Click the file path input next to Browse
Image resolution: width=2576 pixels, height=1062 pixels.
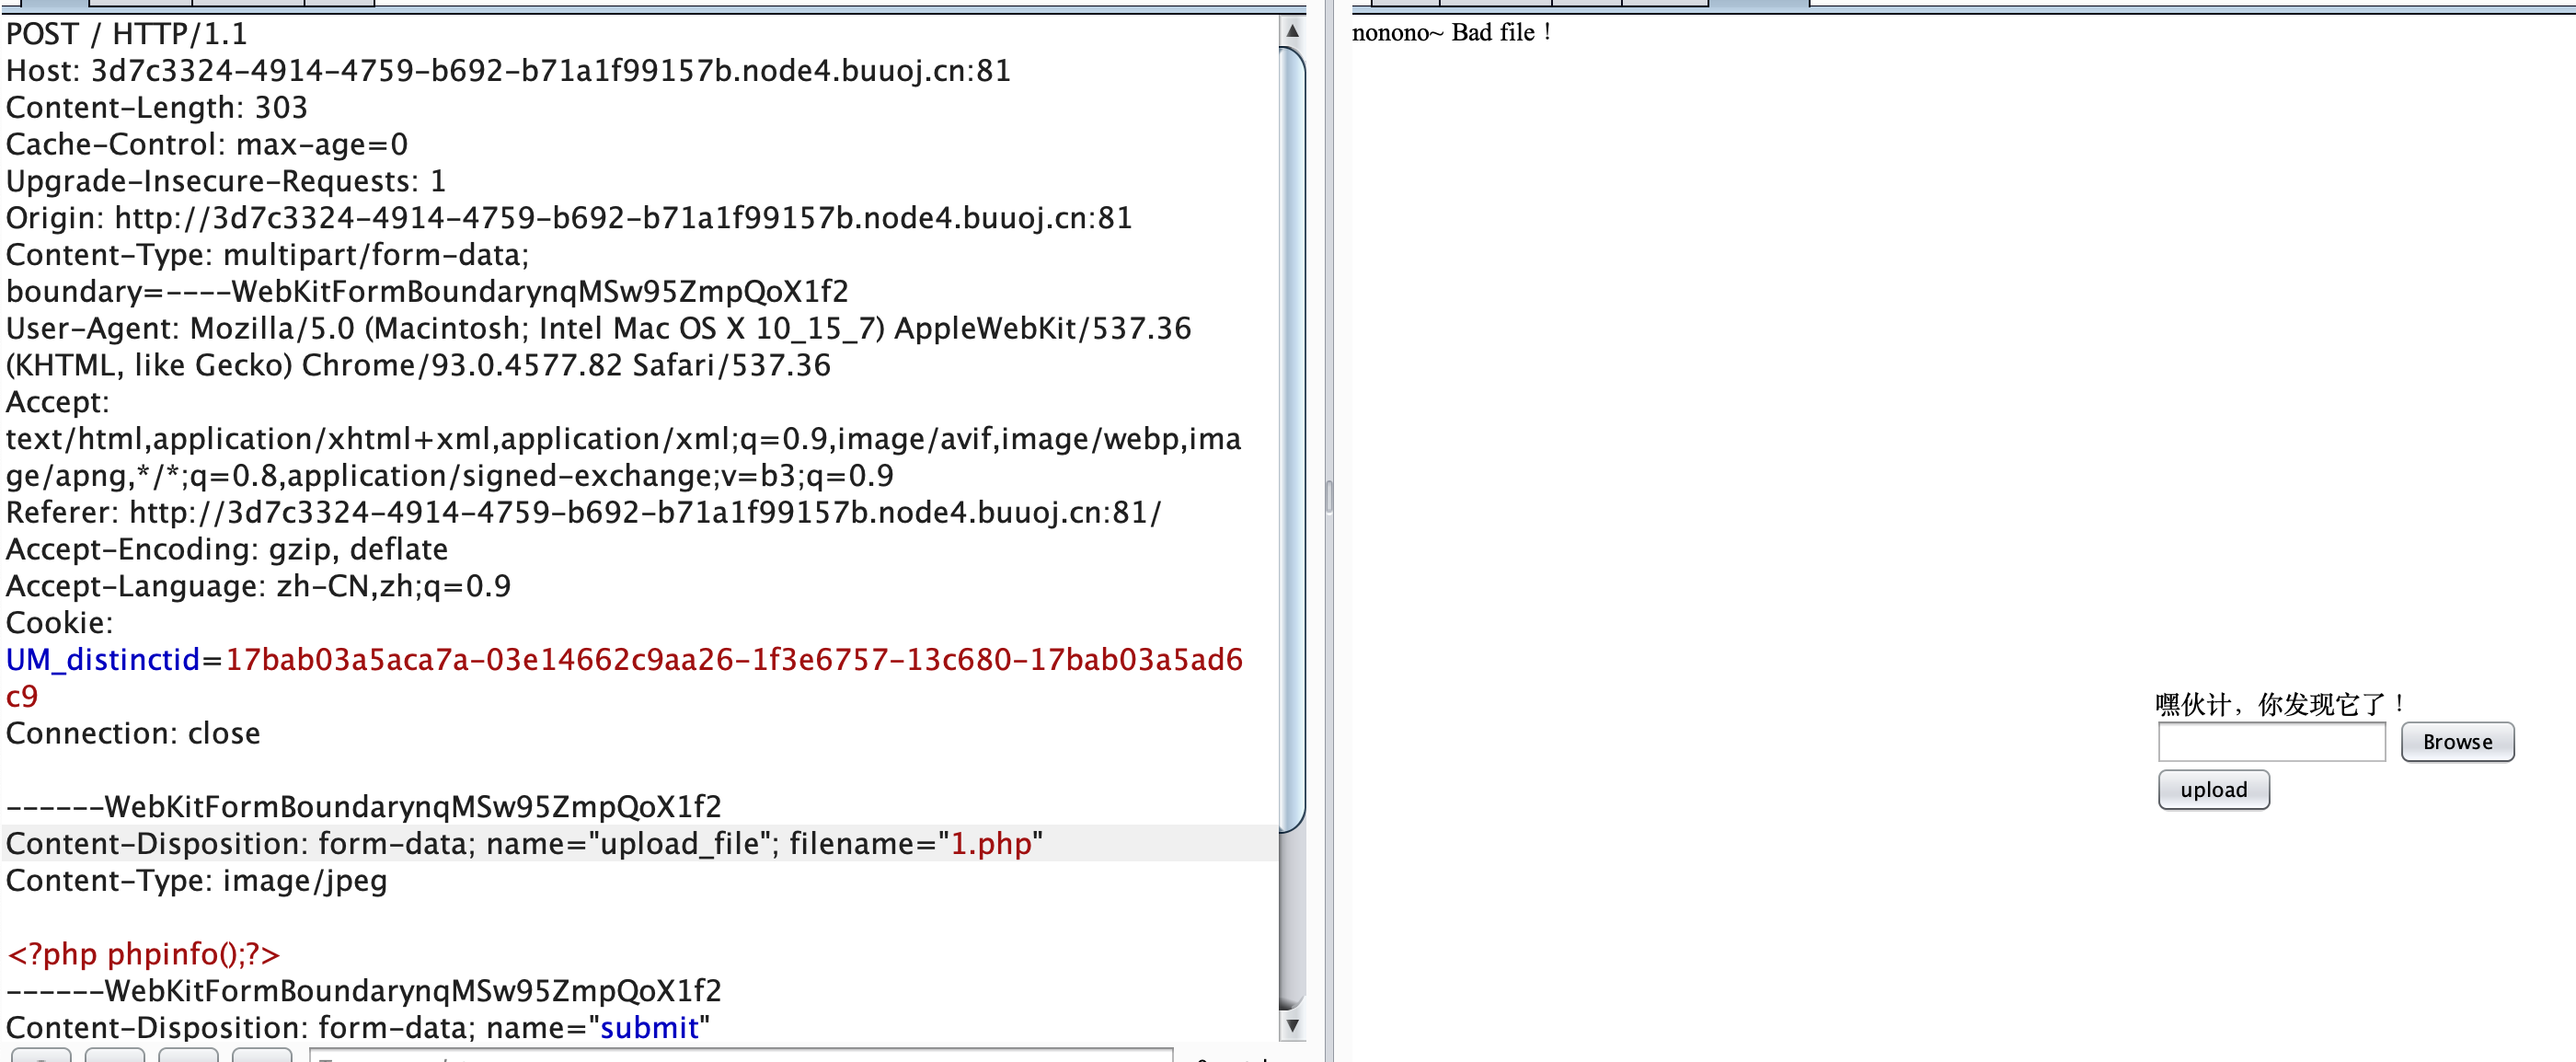pos(2271,742)
